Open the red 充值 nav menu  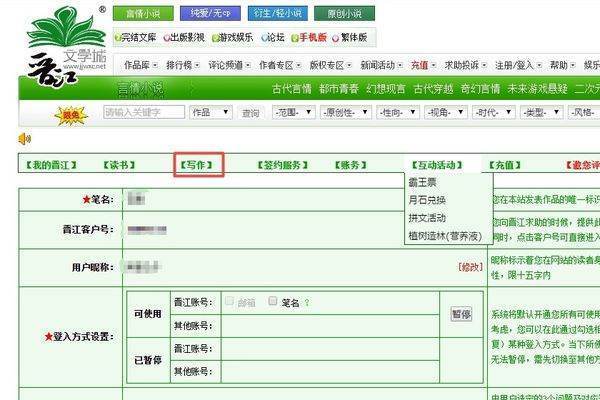pyautogui.click(x=423, y=65)
